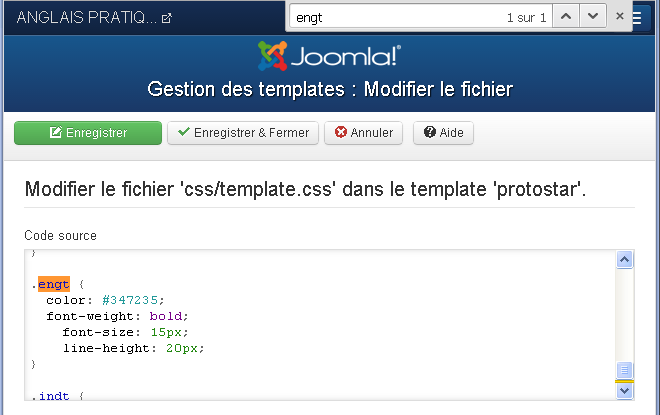The width and height of the screenshot is (660, 415).
Task: Click the highlighted 'engt' selector in code
Action: [x=54, y=284]
